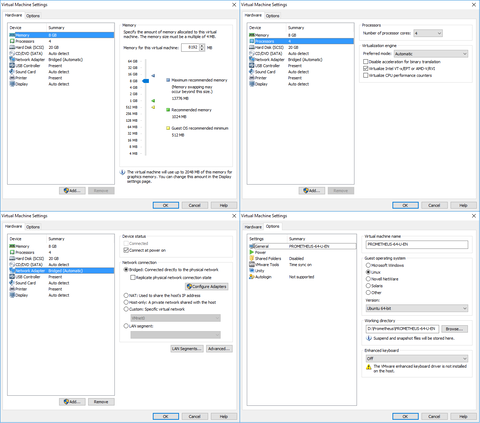Select the Hard Disk icon in Network Adapter window
The width and height of the screenshot is (480, 423).
pyautogui.click(x=12, y=258)
